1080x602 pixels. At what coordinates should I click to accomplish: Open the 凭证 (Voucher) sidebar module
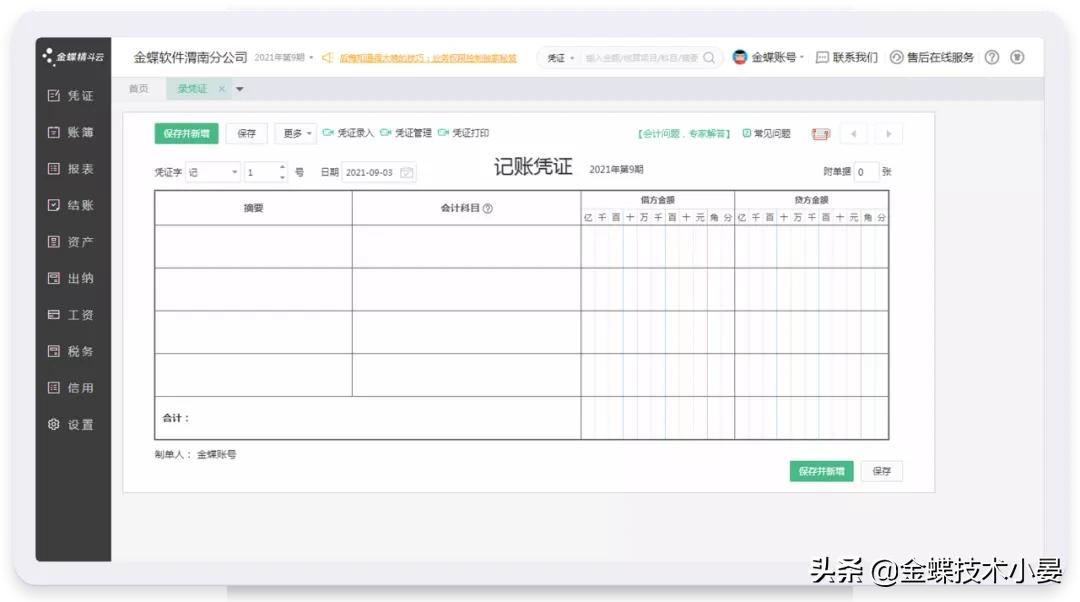coord(70,95)
